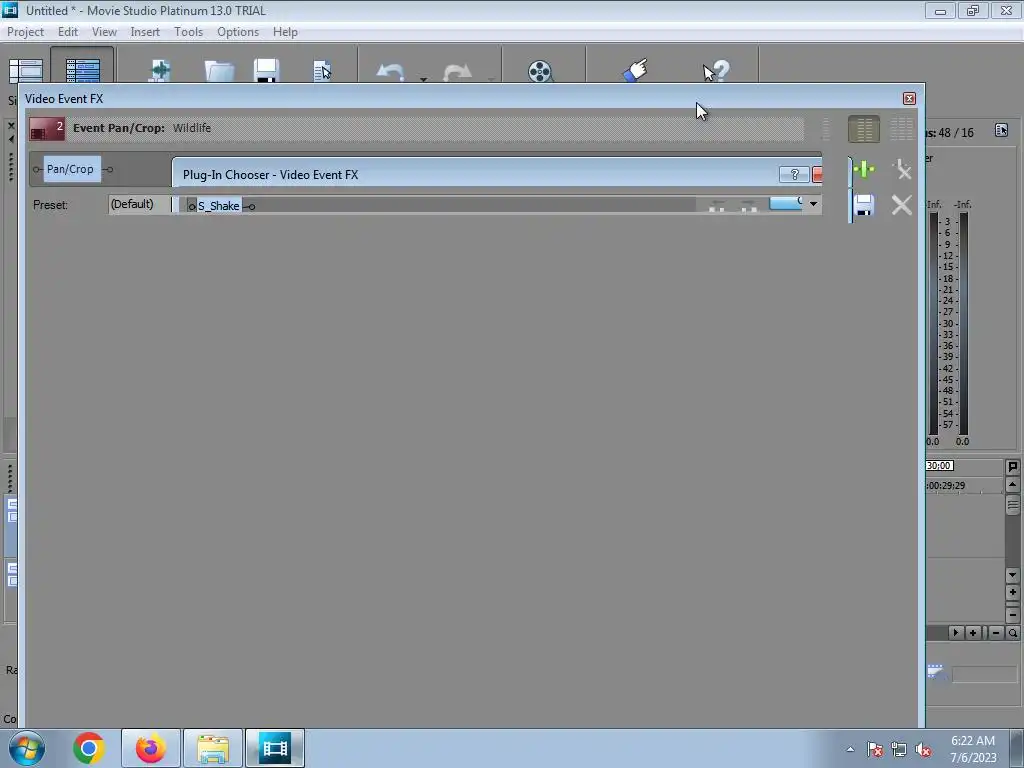Click the blue button in Plug-In Chooser bar
The height and width of the screenshot is (768, 1024).
coord(786,203)
